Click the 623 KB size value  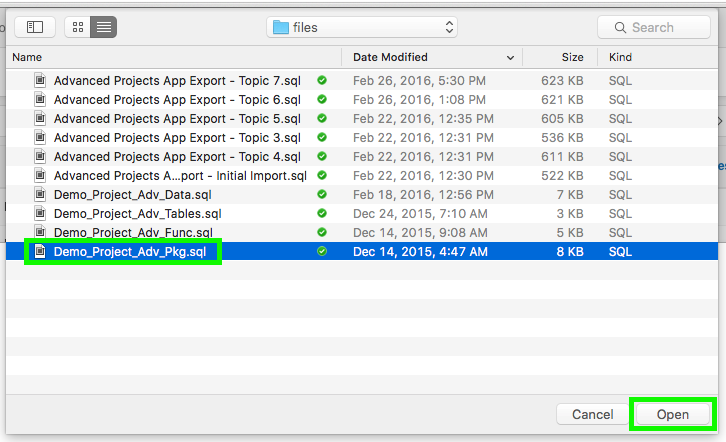(562, 81)
